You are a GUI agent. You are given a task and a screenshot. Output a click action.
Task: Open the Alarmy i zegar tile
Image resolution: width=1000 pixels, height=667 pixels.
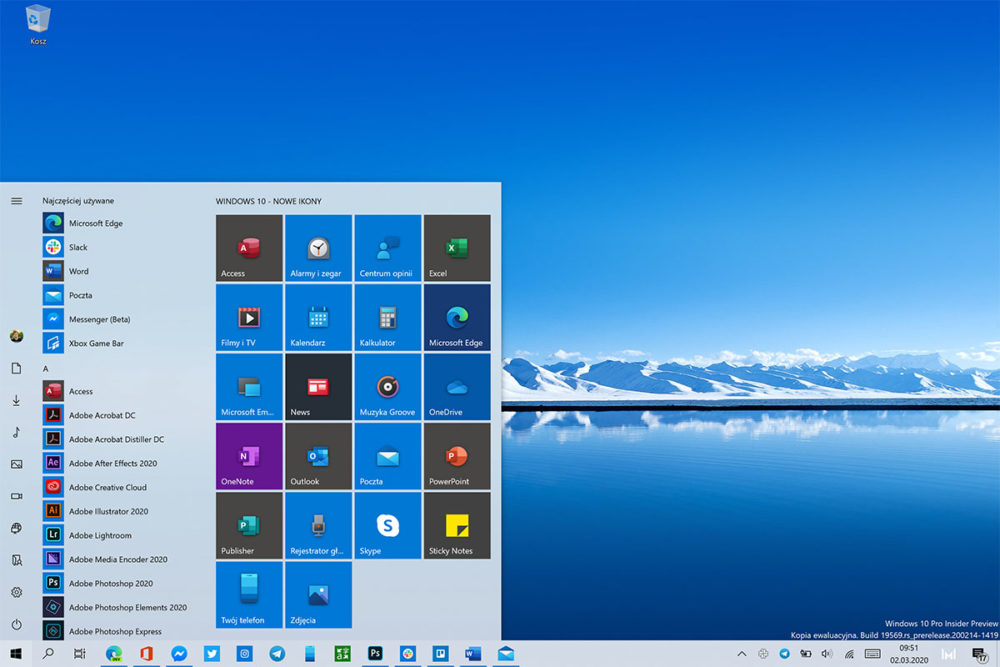click(318, 248)
